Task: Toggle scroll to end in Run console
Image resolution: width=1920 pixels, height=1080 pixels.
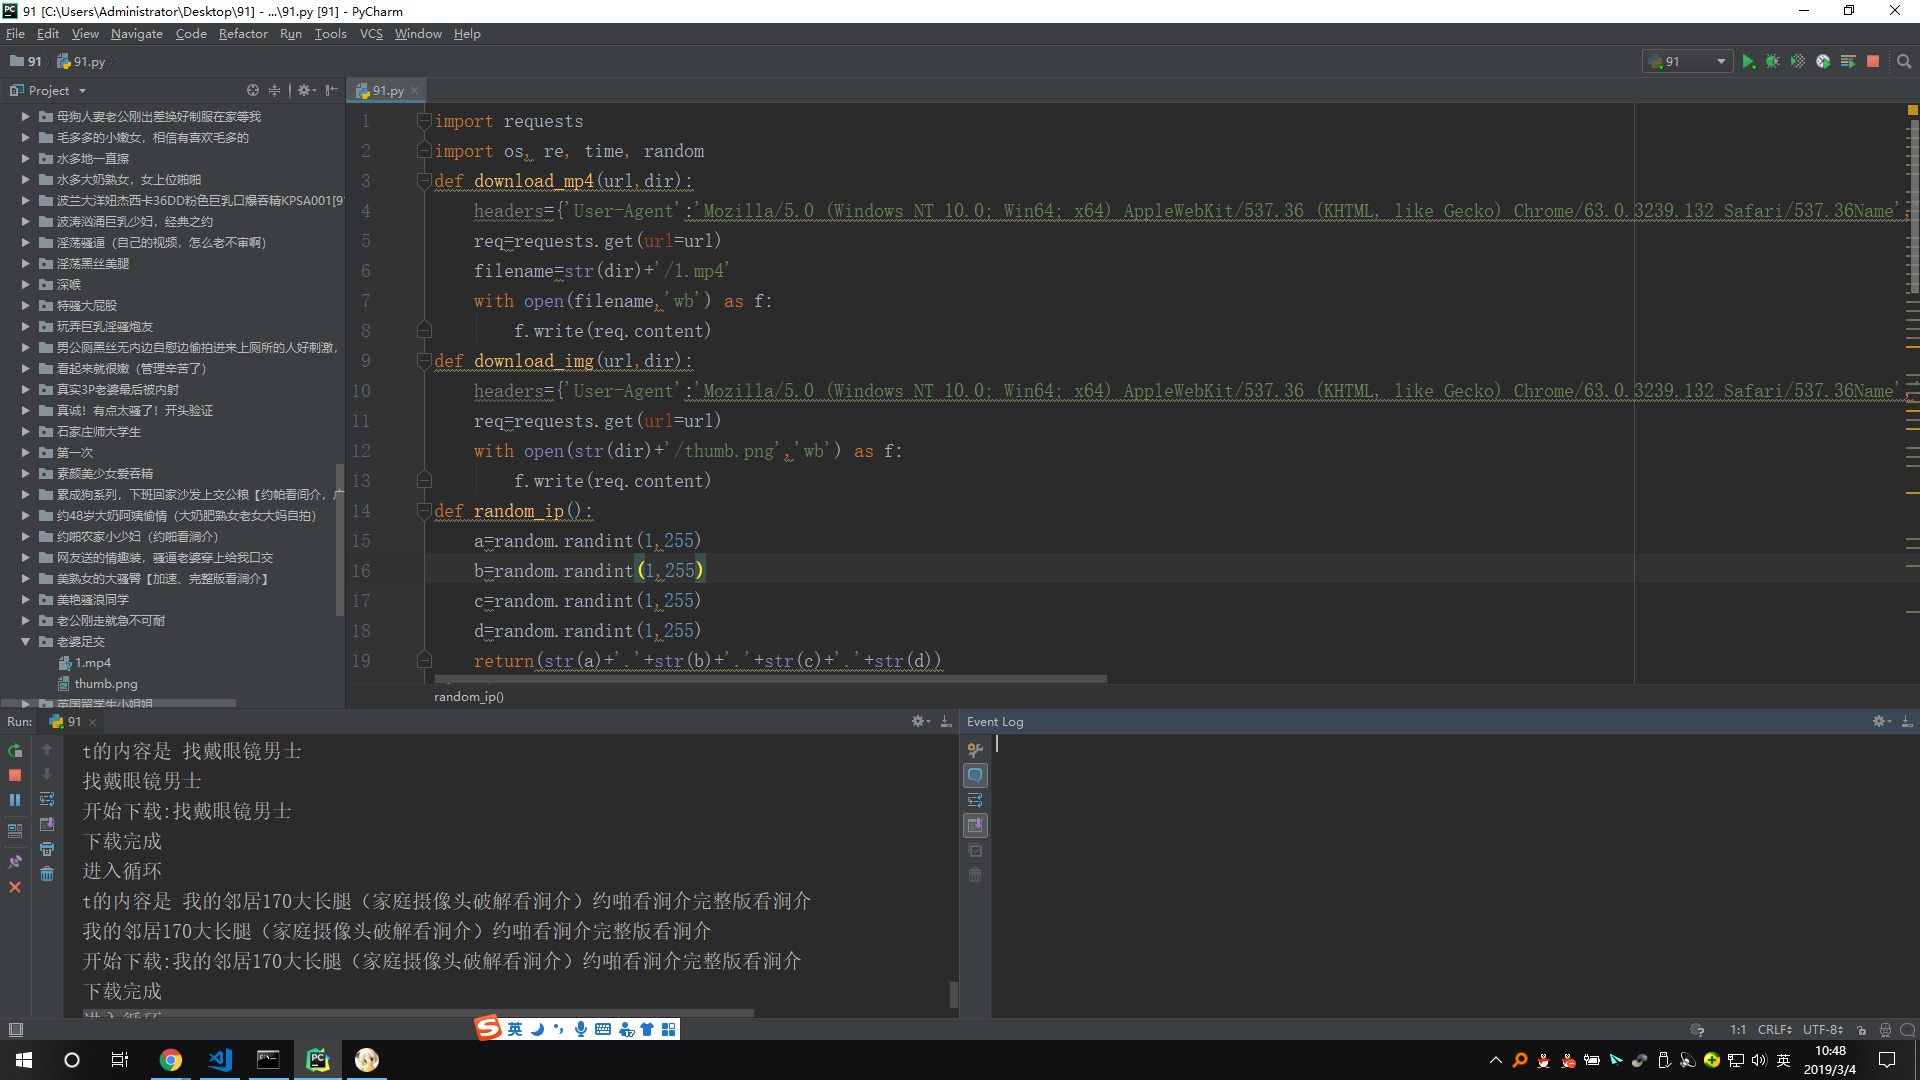Action: point(47,824)
